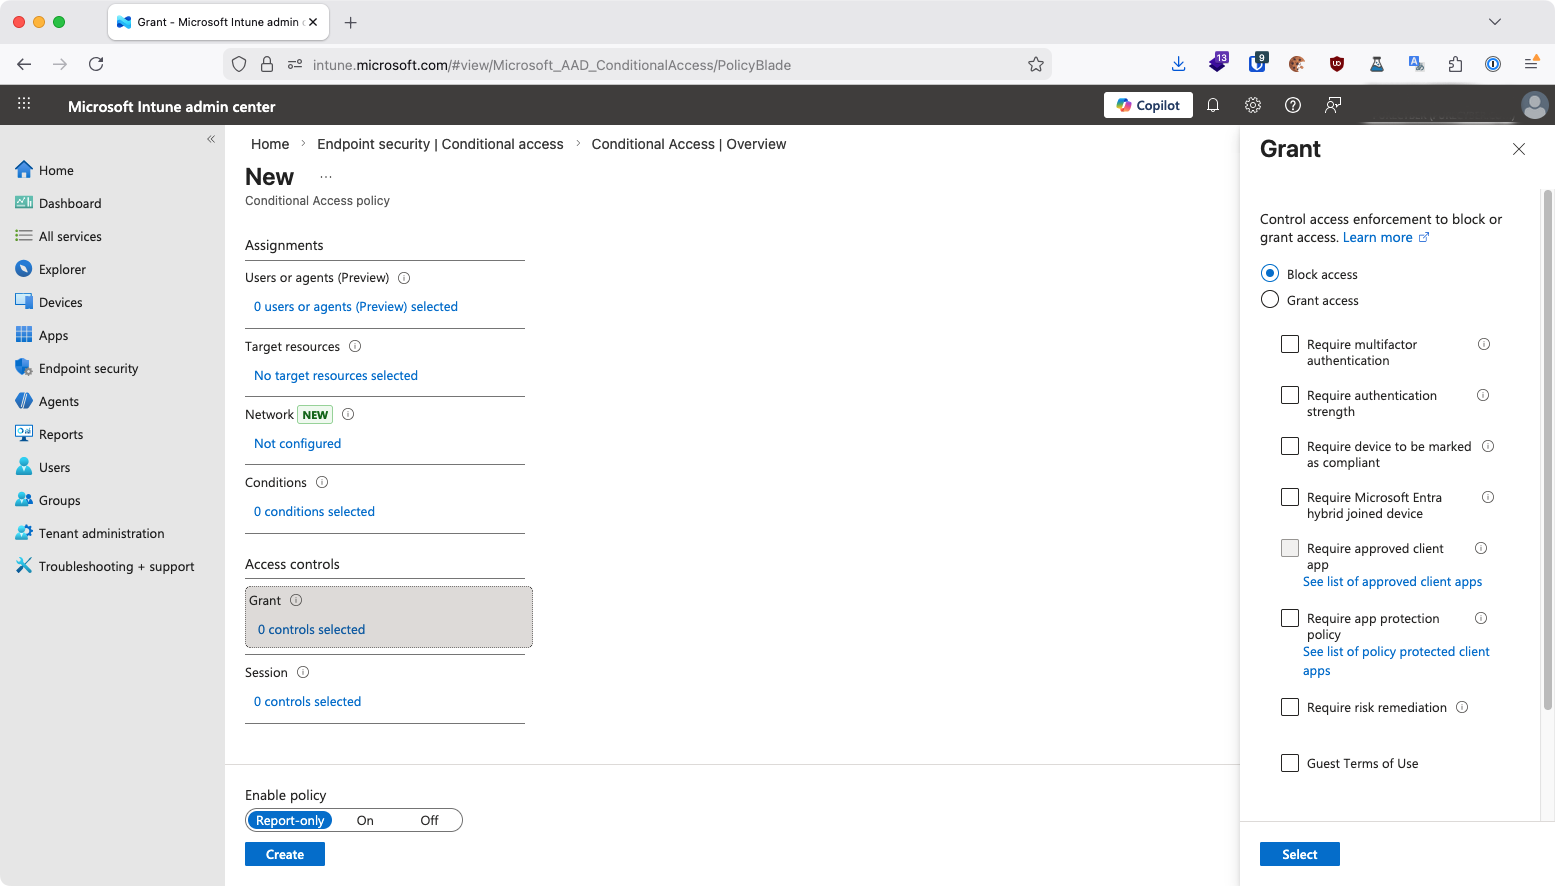Open 0 users or agents (Preview) selected
The image size is (1555, 886).
point(356,307)
